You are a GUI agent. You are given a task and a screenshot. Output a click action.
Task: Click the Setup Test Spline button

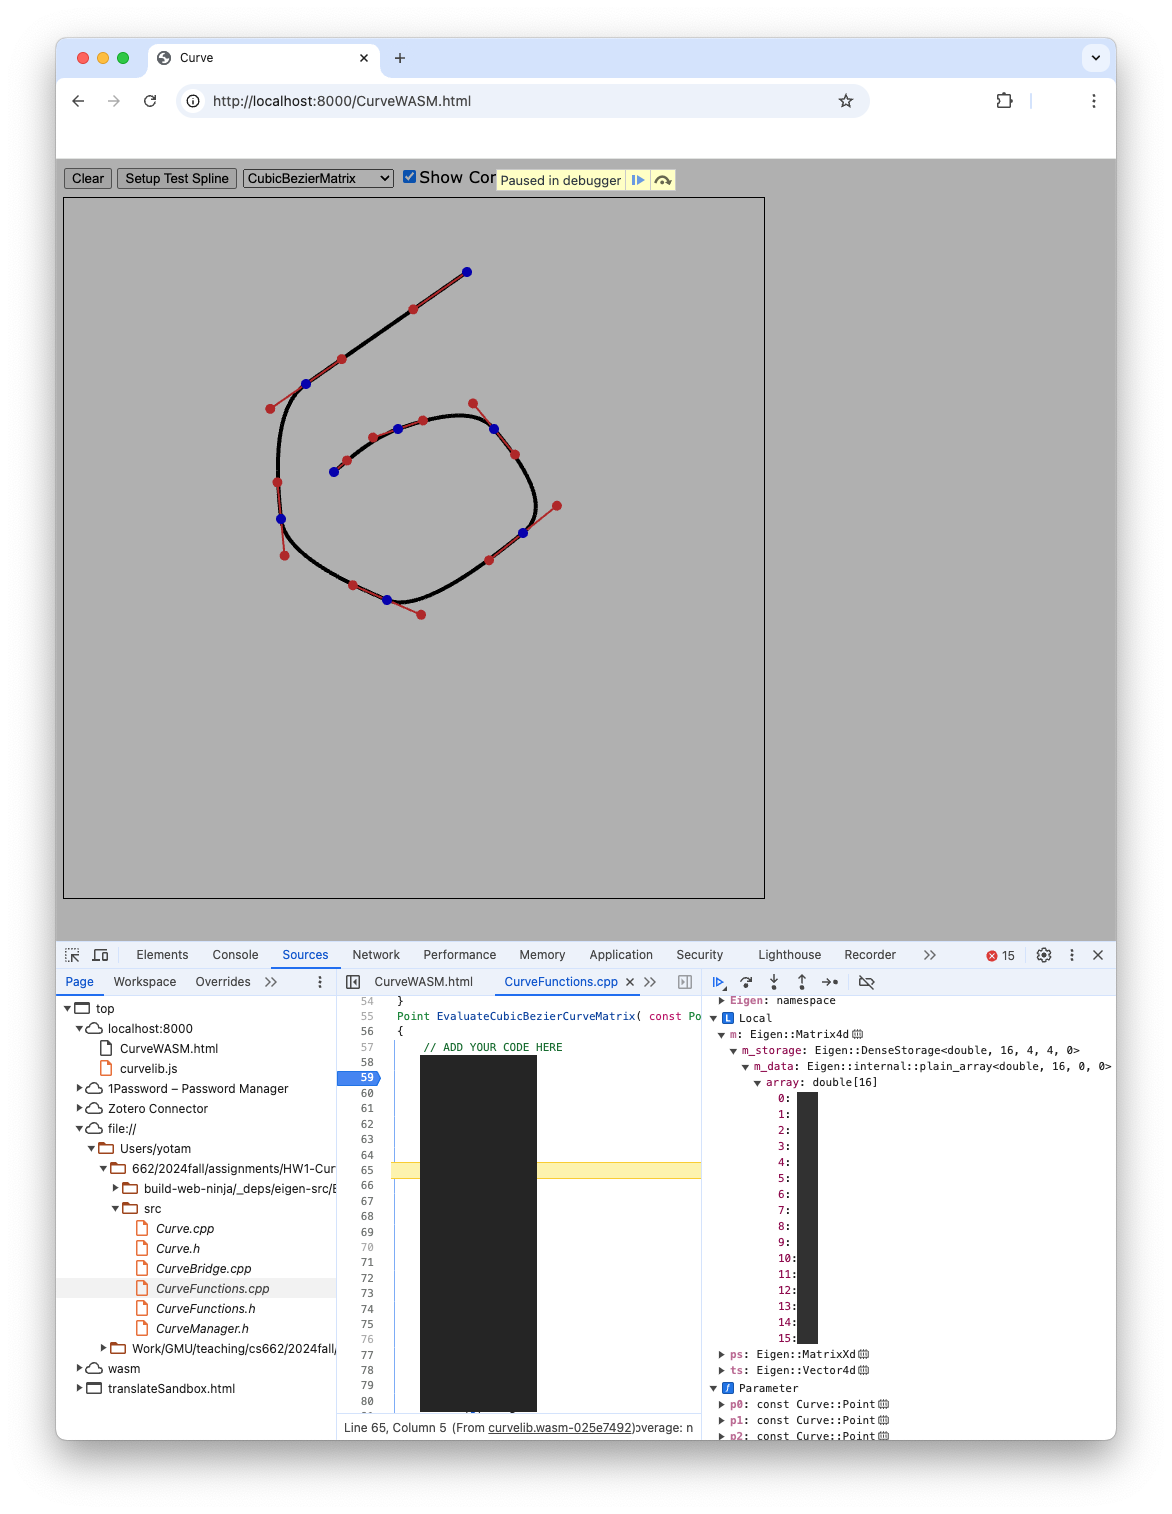pyautogui.click(x=177, y=178)
